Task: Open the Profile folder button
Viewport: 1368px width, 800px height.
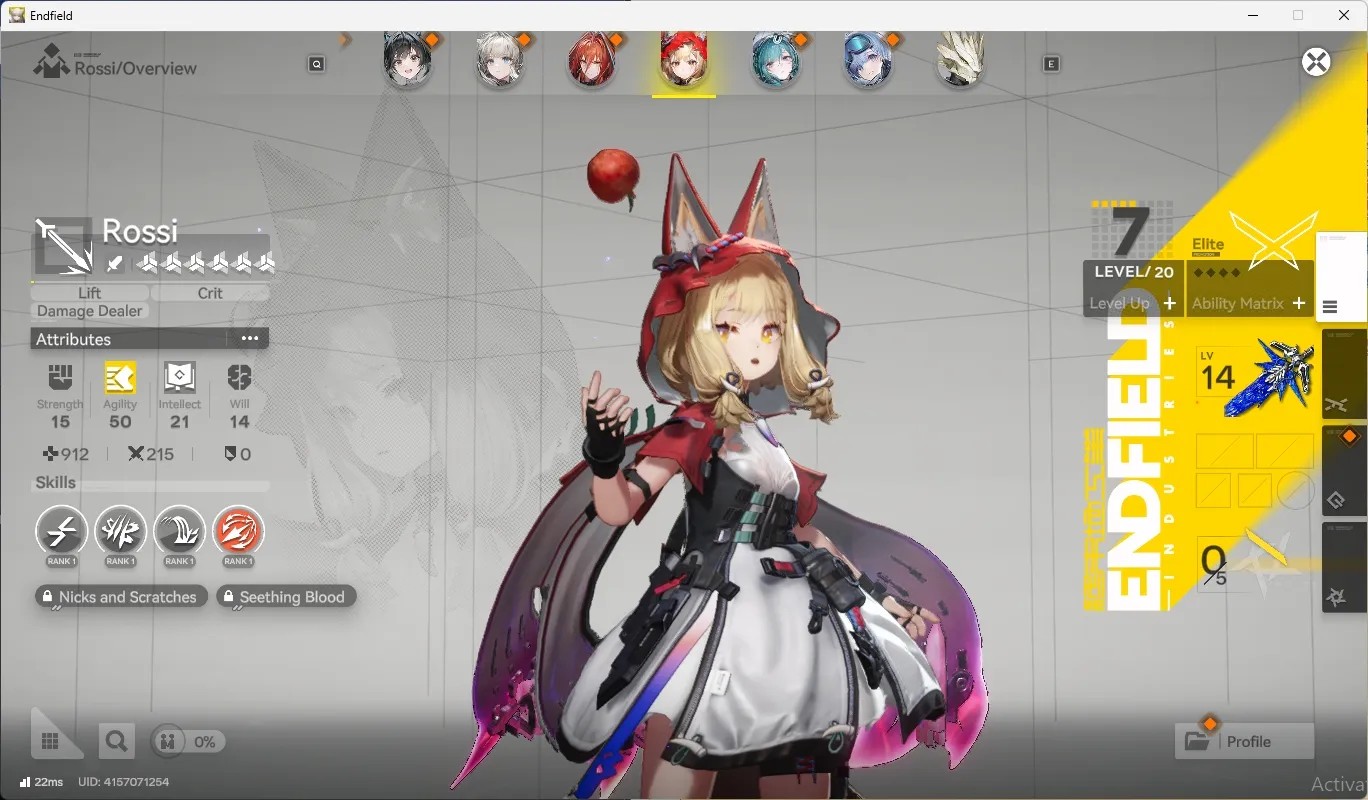Action: coord(1244,741)
